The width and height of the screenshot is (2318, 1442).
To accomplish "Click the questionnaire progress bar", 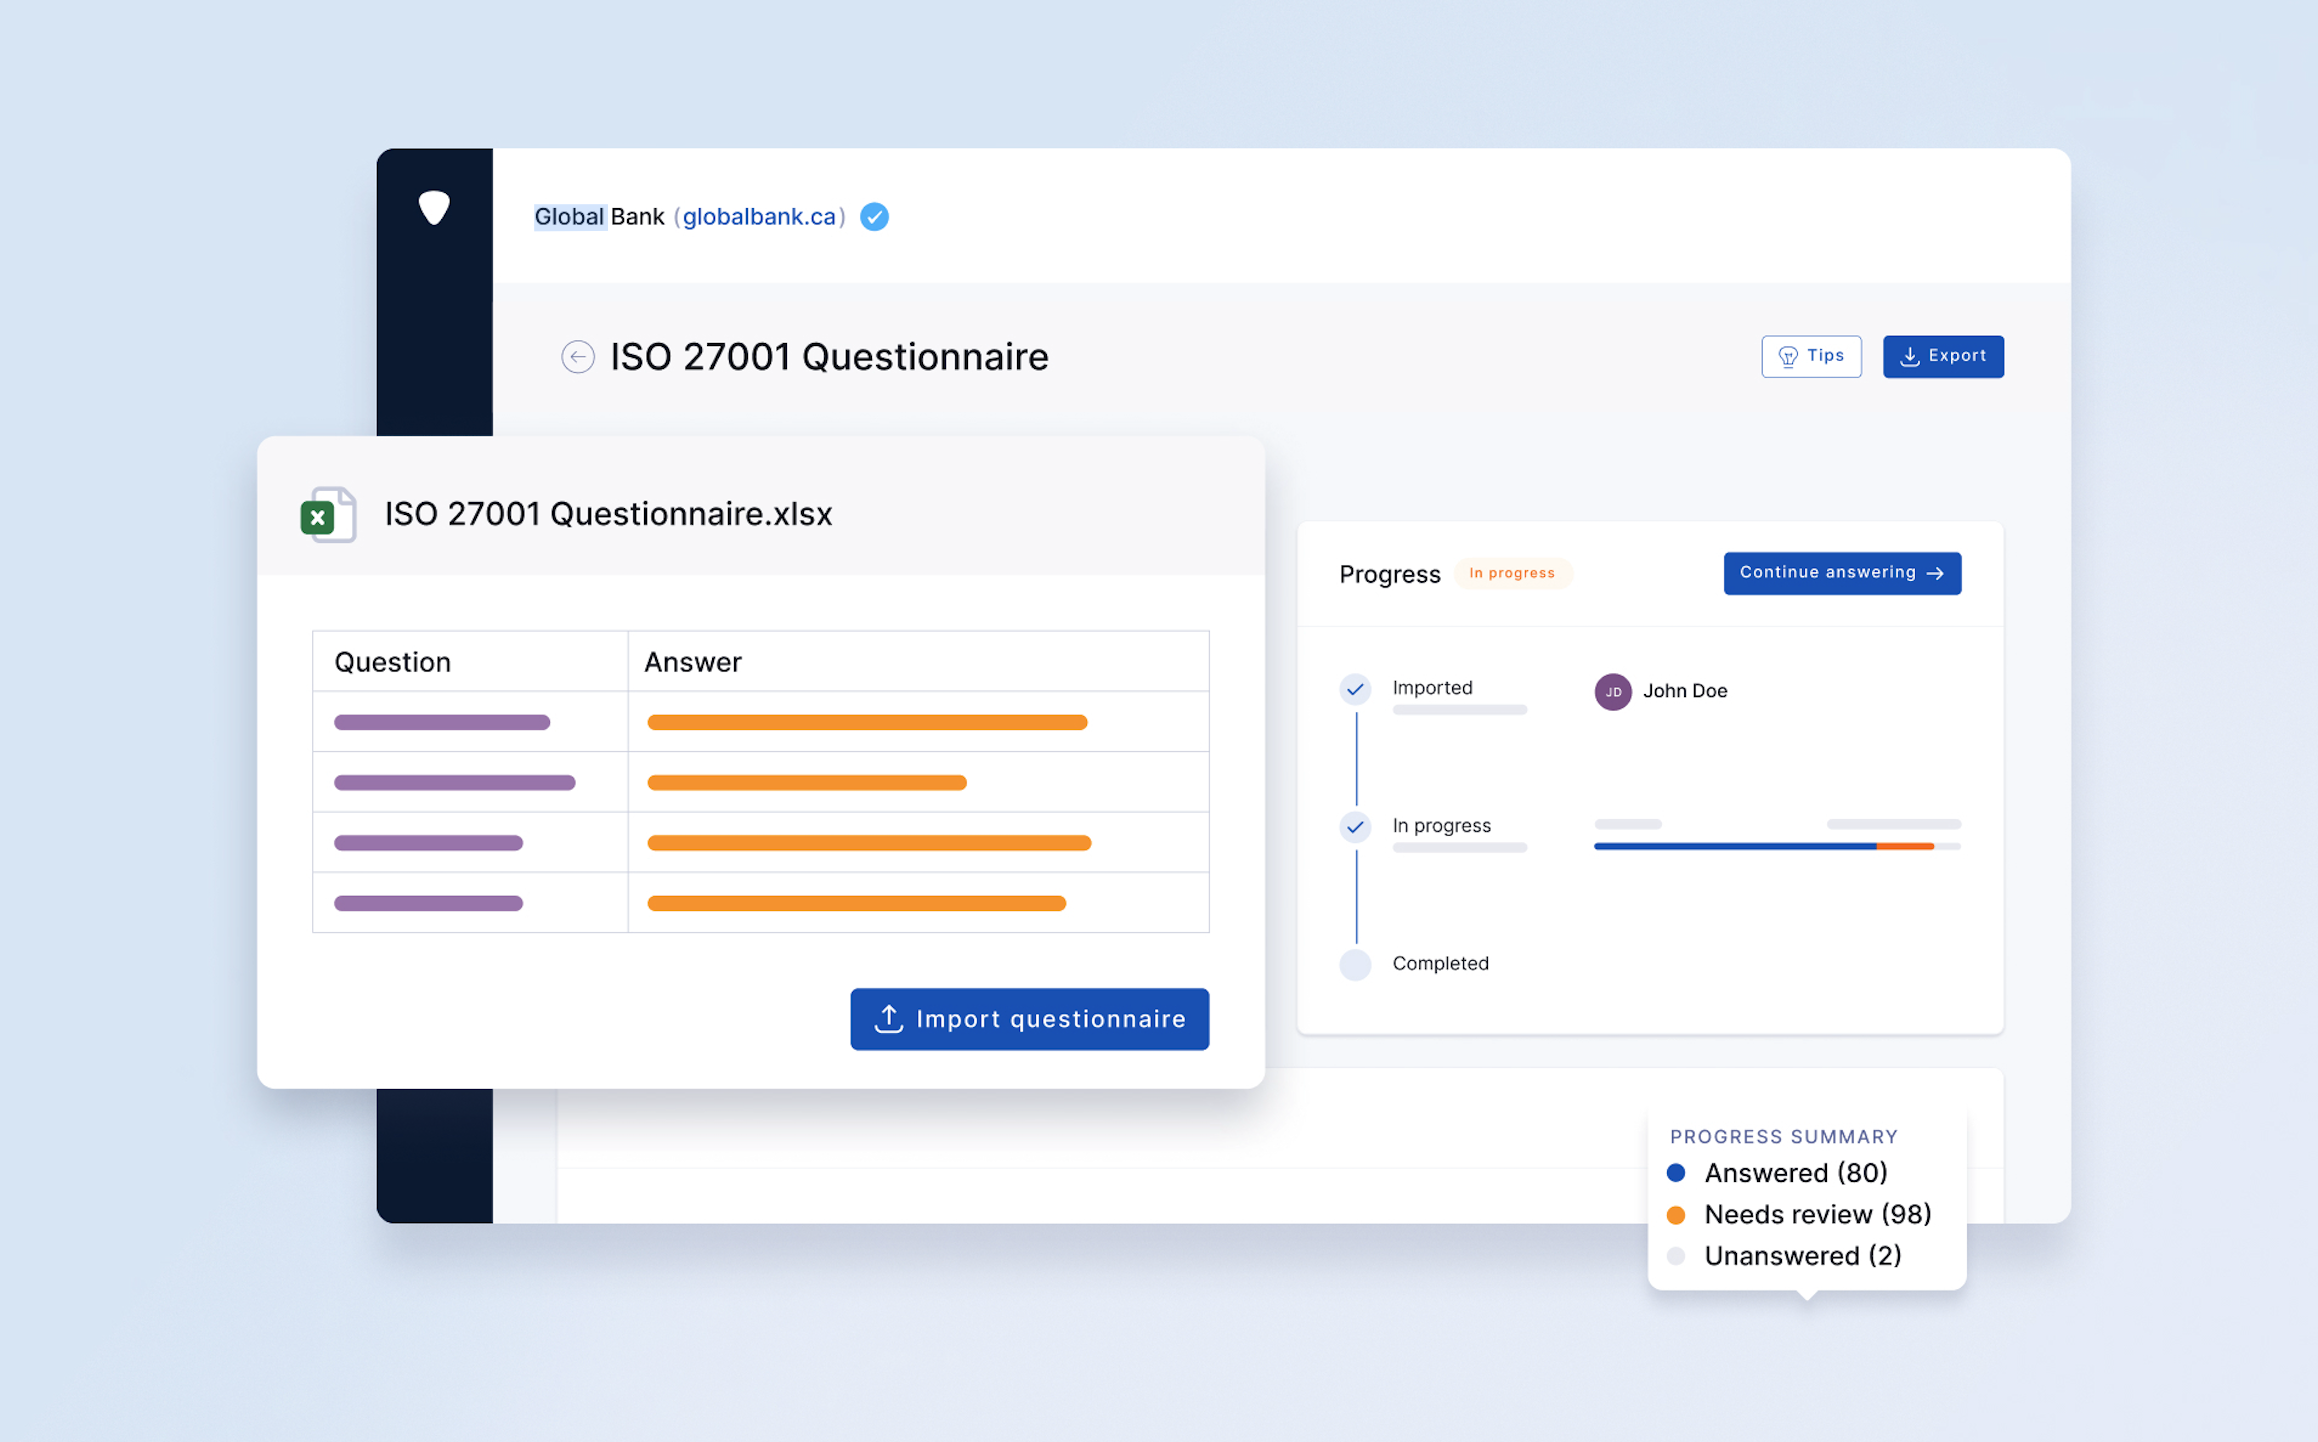I will pos(1778,846).
